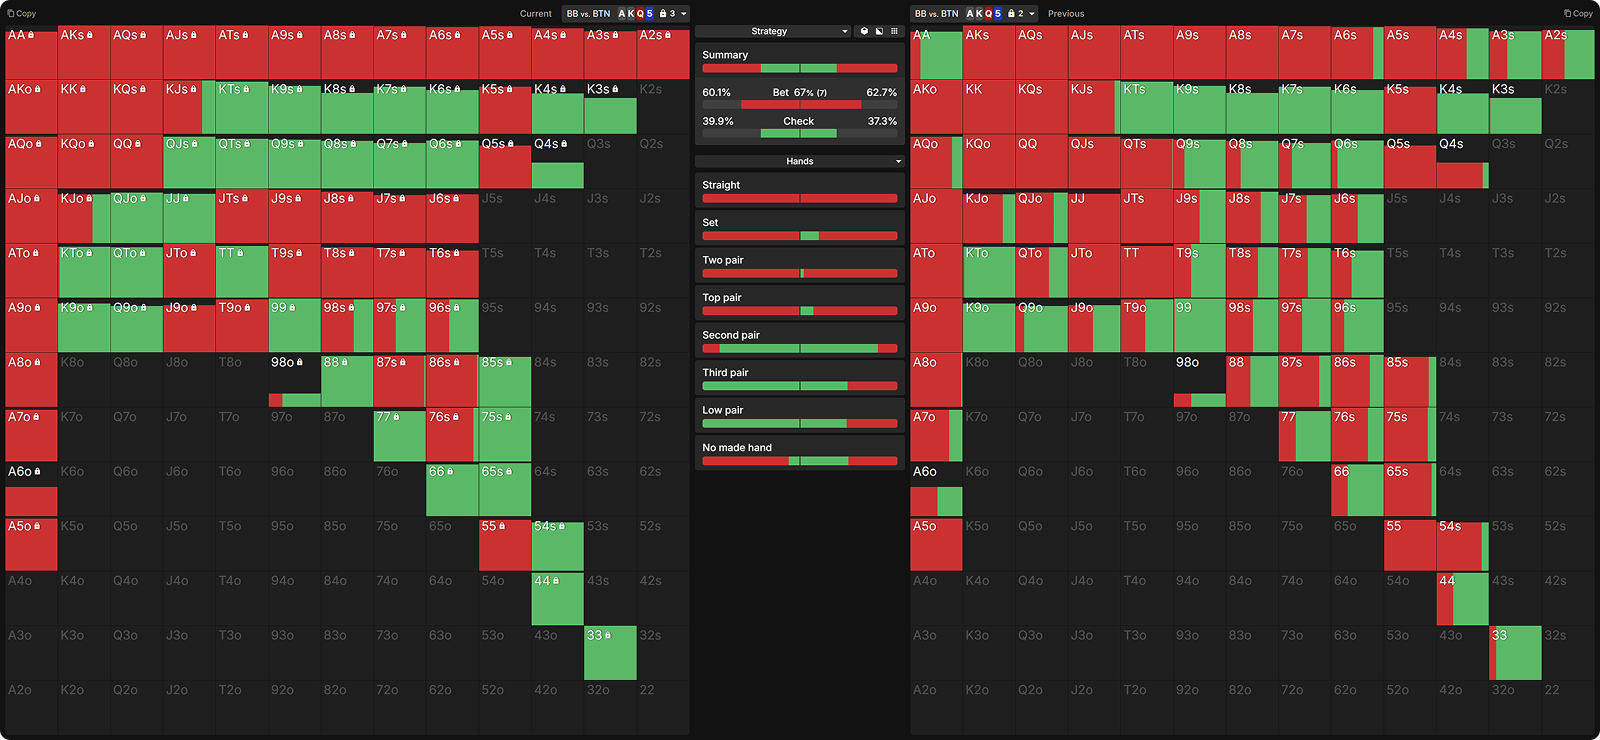Click the Check frequency bar
This screenshot has height=740, width=1600.
[799, 133]
